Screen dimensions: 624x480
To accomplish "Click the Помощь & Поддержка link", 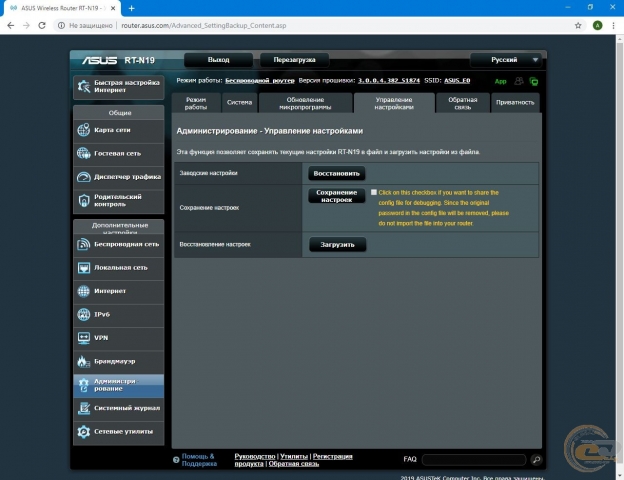I will click(199, 460).
